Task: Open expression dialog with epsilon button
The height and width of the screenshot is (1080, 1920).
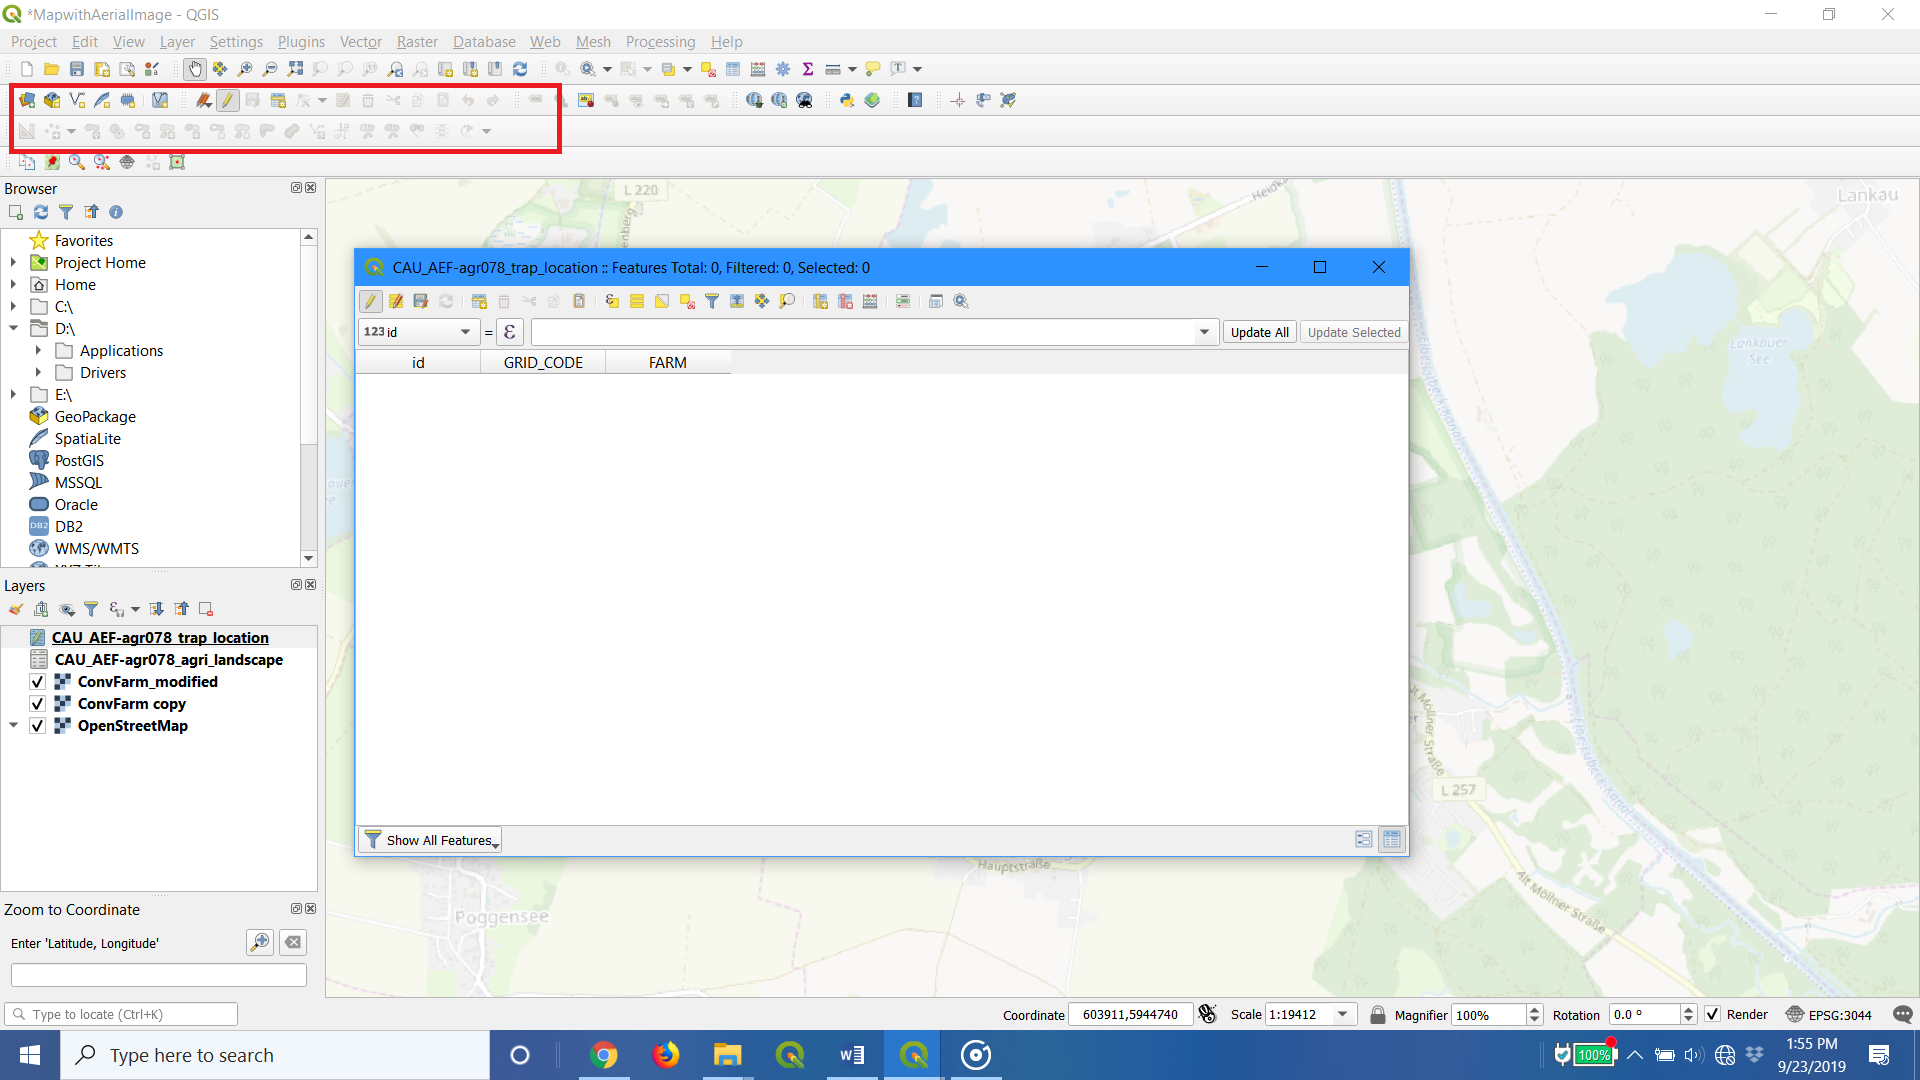Action: [x=510, y=332]
